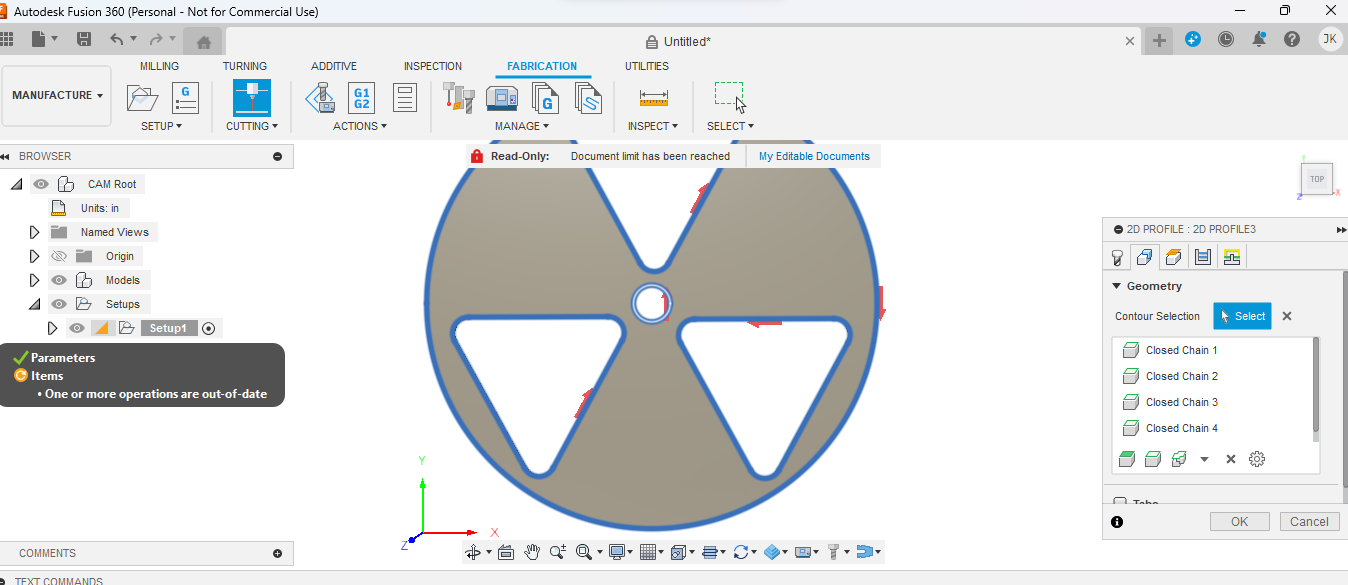Viewport: 1348px width, 585px height.
Task: Open the JK user profile
Action: pos(1329,39)
